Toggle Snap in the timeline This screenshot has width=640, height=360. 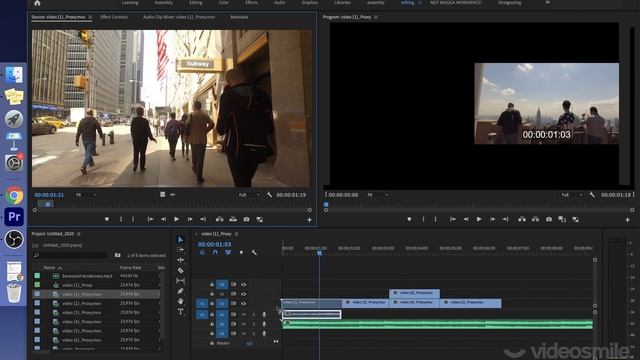click(x=215, y=253)
